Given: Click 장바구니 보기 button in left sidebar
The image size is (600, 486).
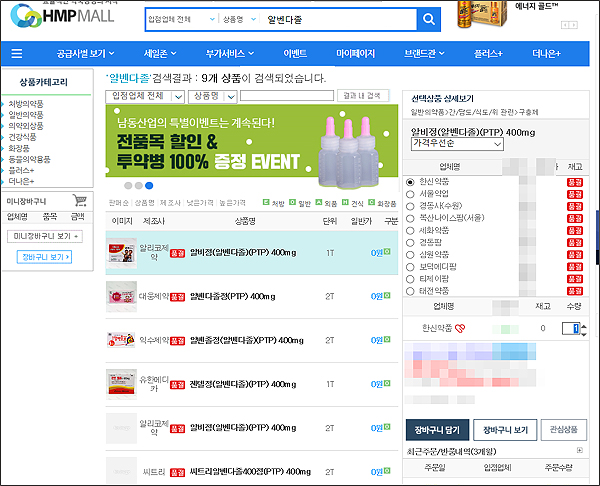Looking at the screenshot, I should [x=44, y=257].
